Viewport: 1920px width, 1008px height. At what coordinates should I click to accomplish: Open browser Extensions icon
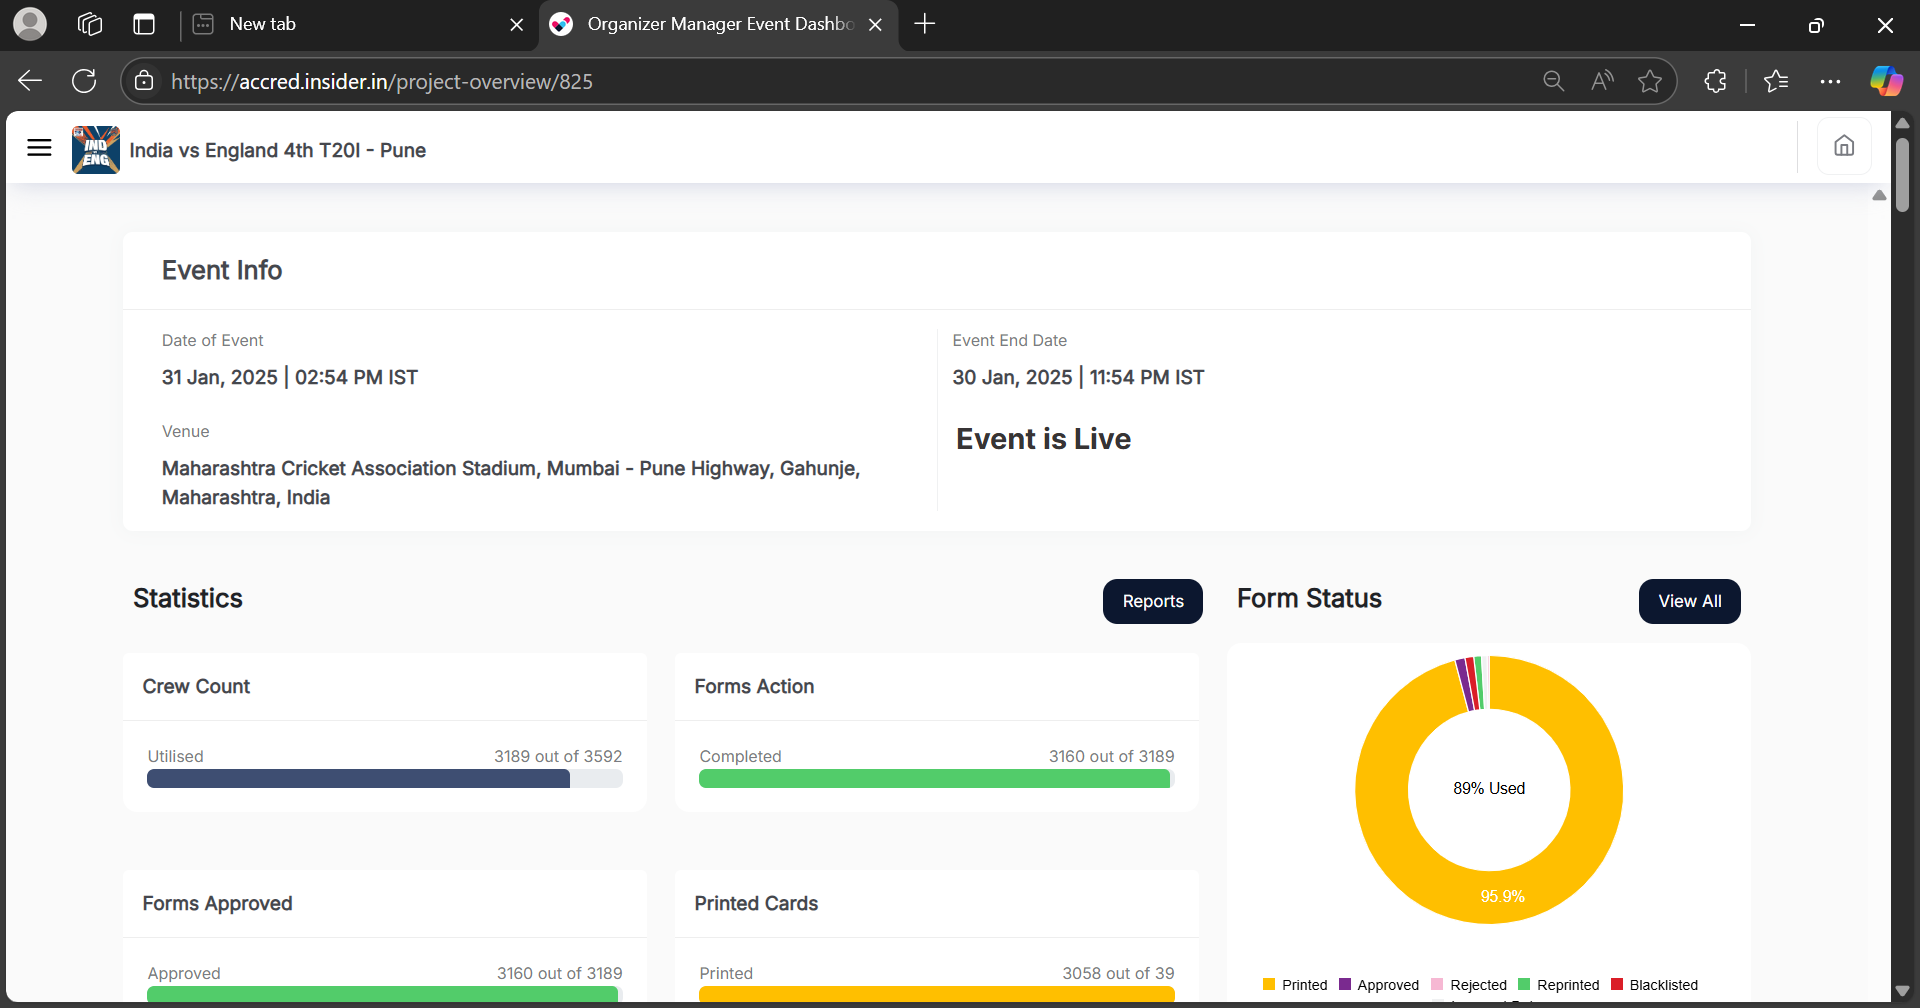point(1716,81)
